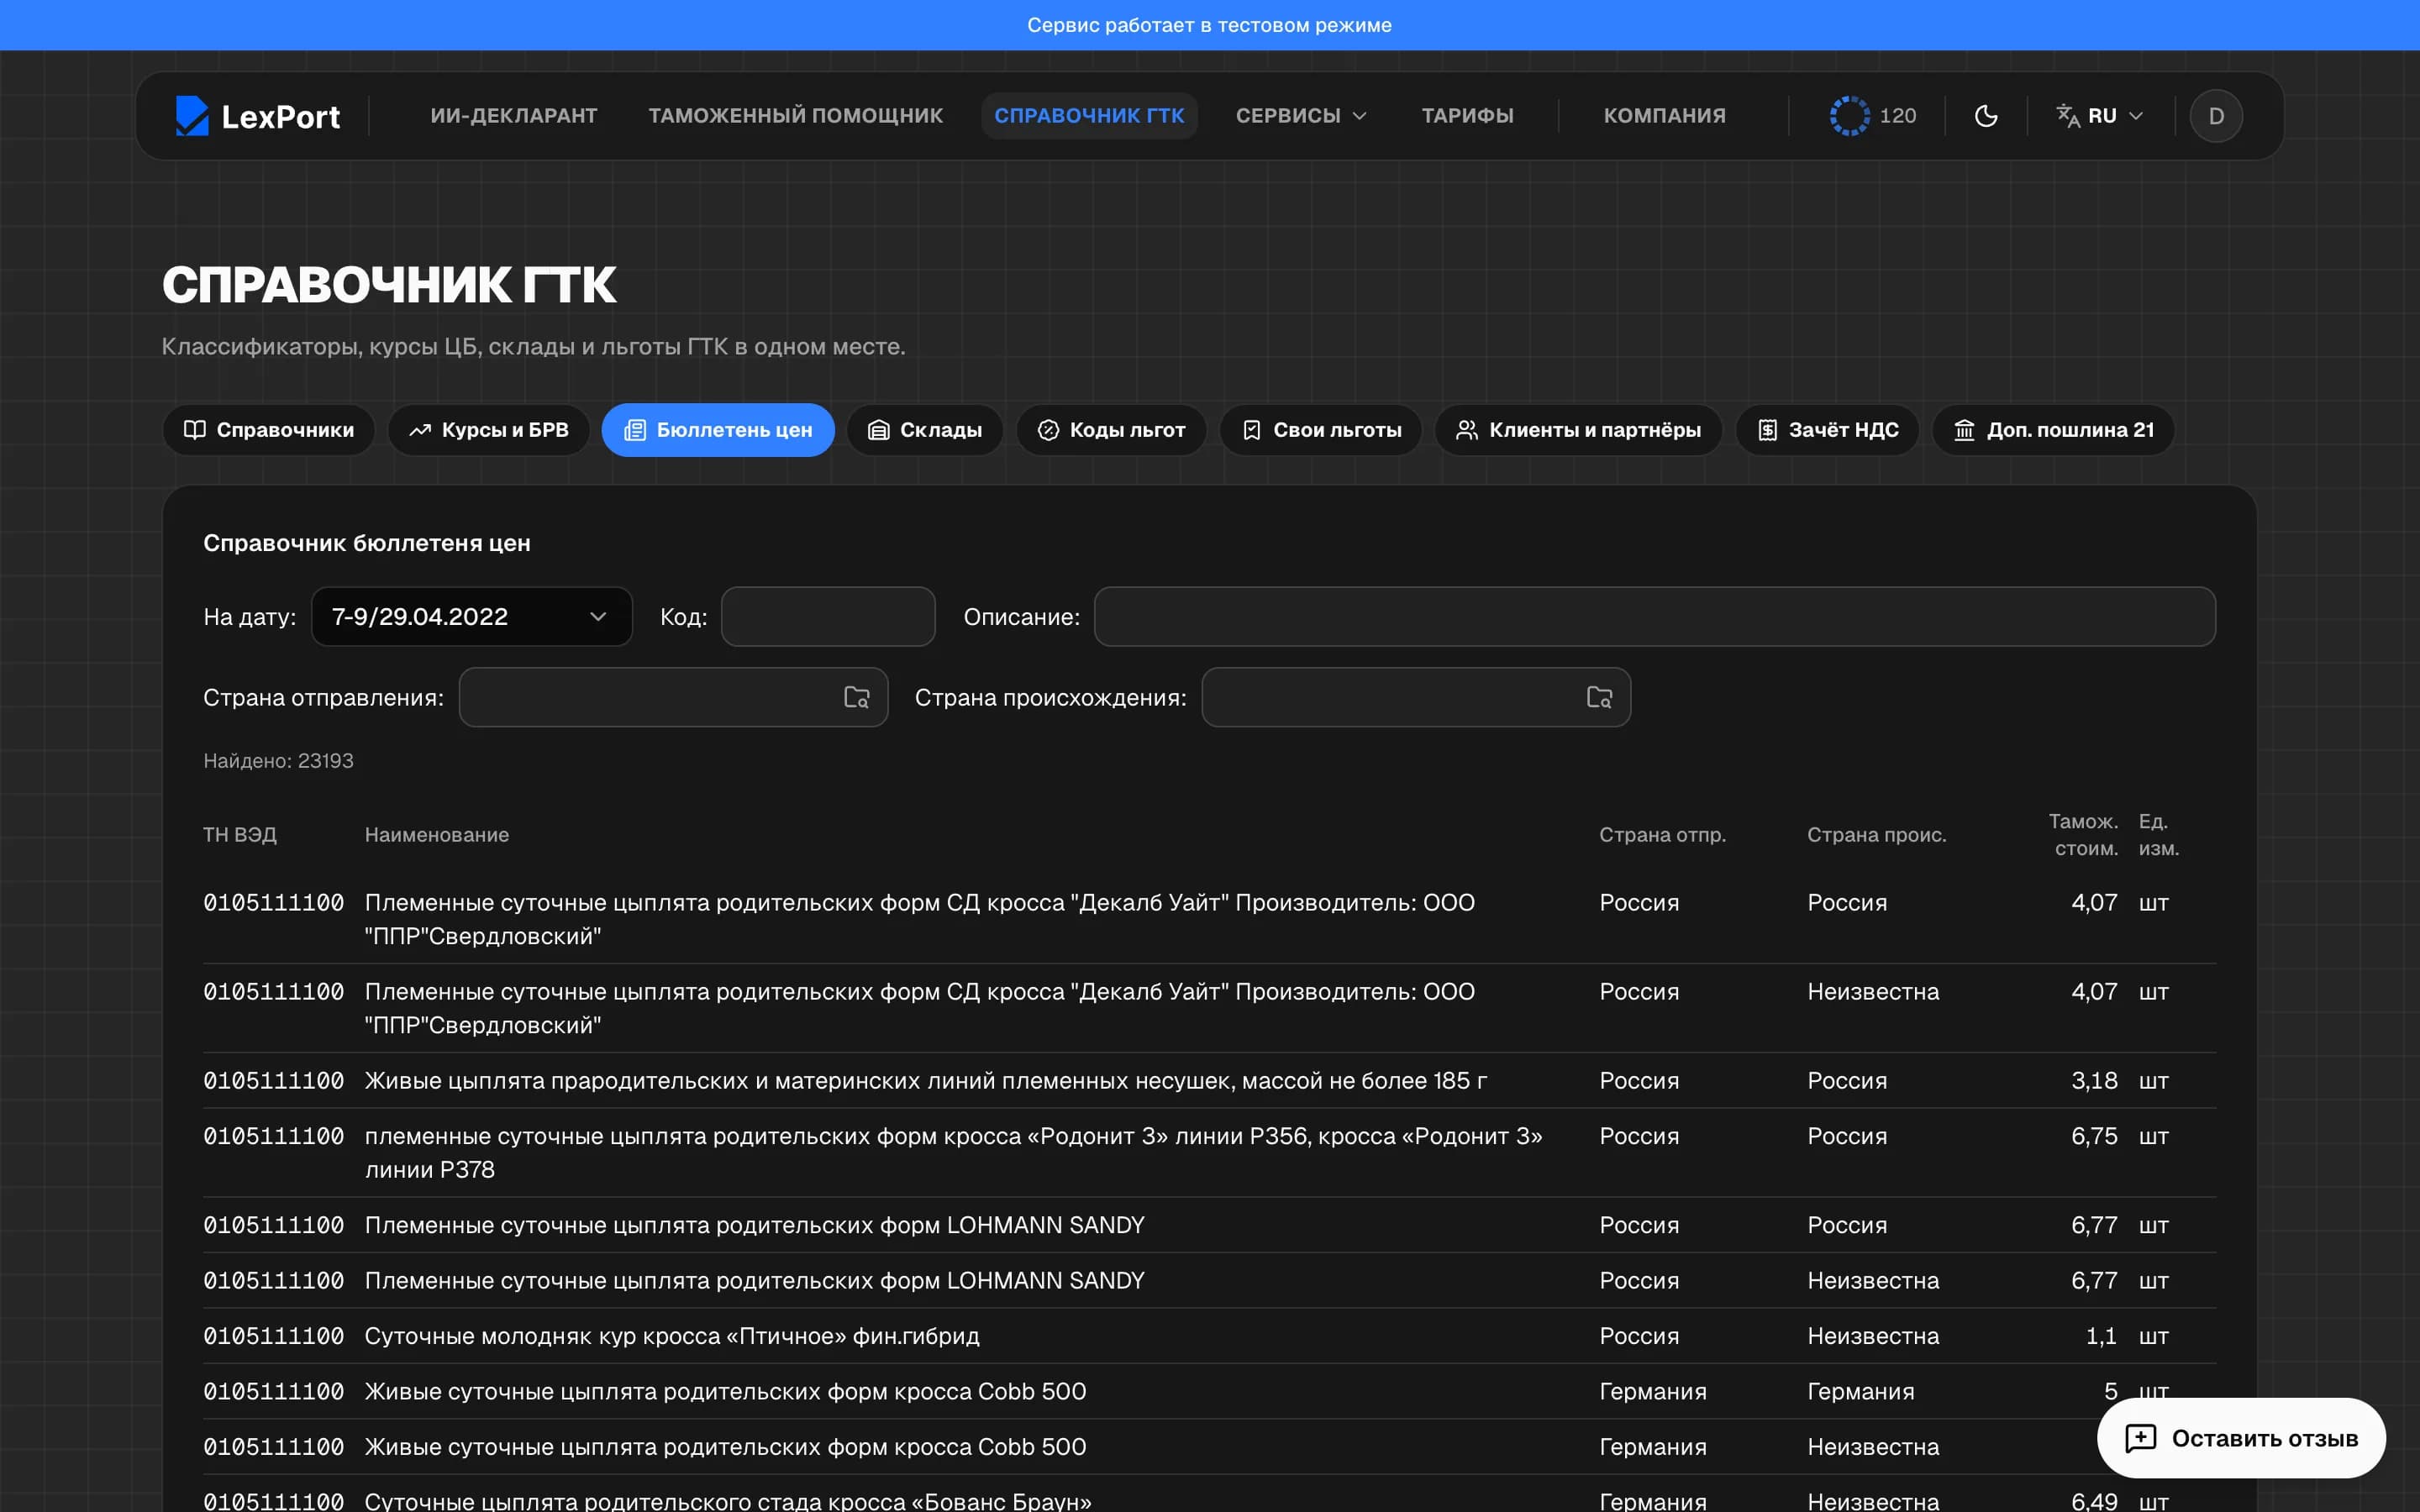Select the СПРАВОЧНИК ГТК nav item
This screenshot has width=2420, height=1512.
[x=1089, y=116]
